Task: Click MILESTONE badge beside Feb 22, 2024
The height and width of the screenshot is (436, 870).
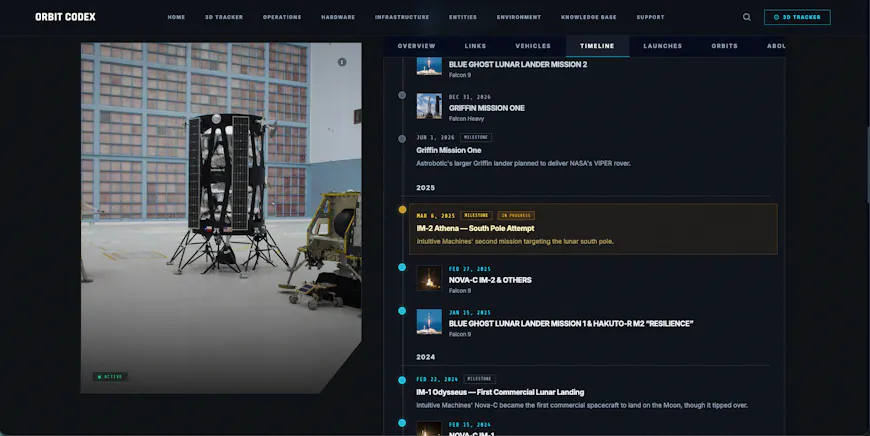Action: 479,379
